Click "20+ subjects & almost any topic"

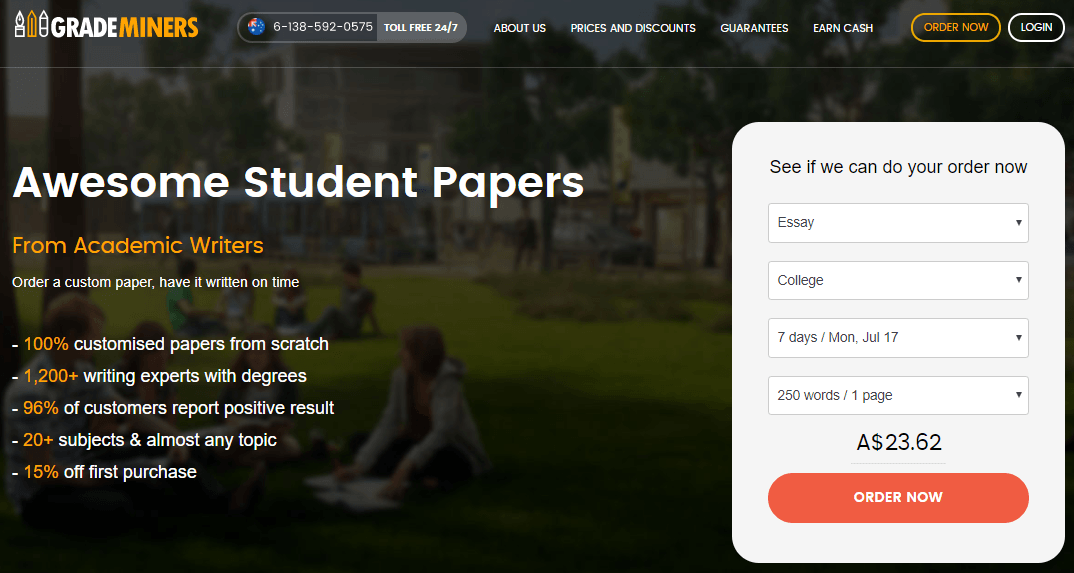tap(150, 440)
